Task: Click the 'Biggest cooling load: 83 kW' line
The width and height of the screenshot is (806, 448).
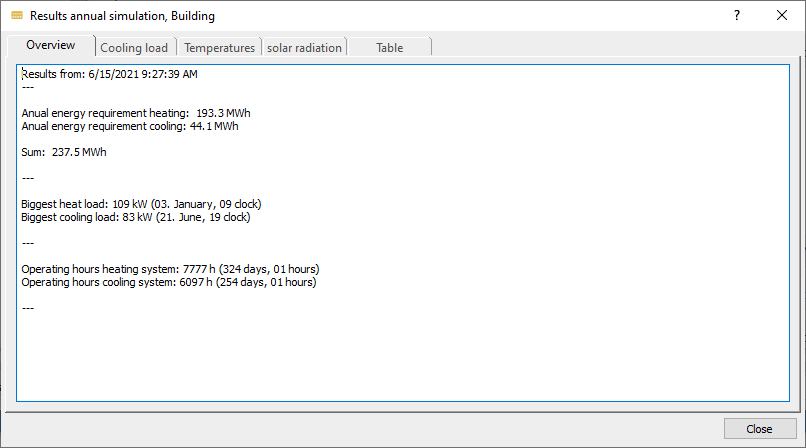Action: tap(136, 217)
